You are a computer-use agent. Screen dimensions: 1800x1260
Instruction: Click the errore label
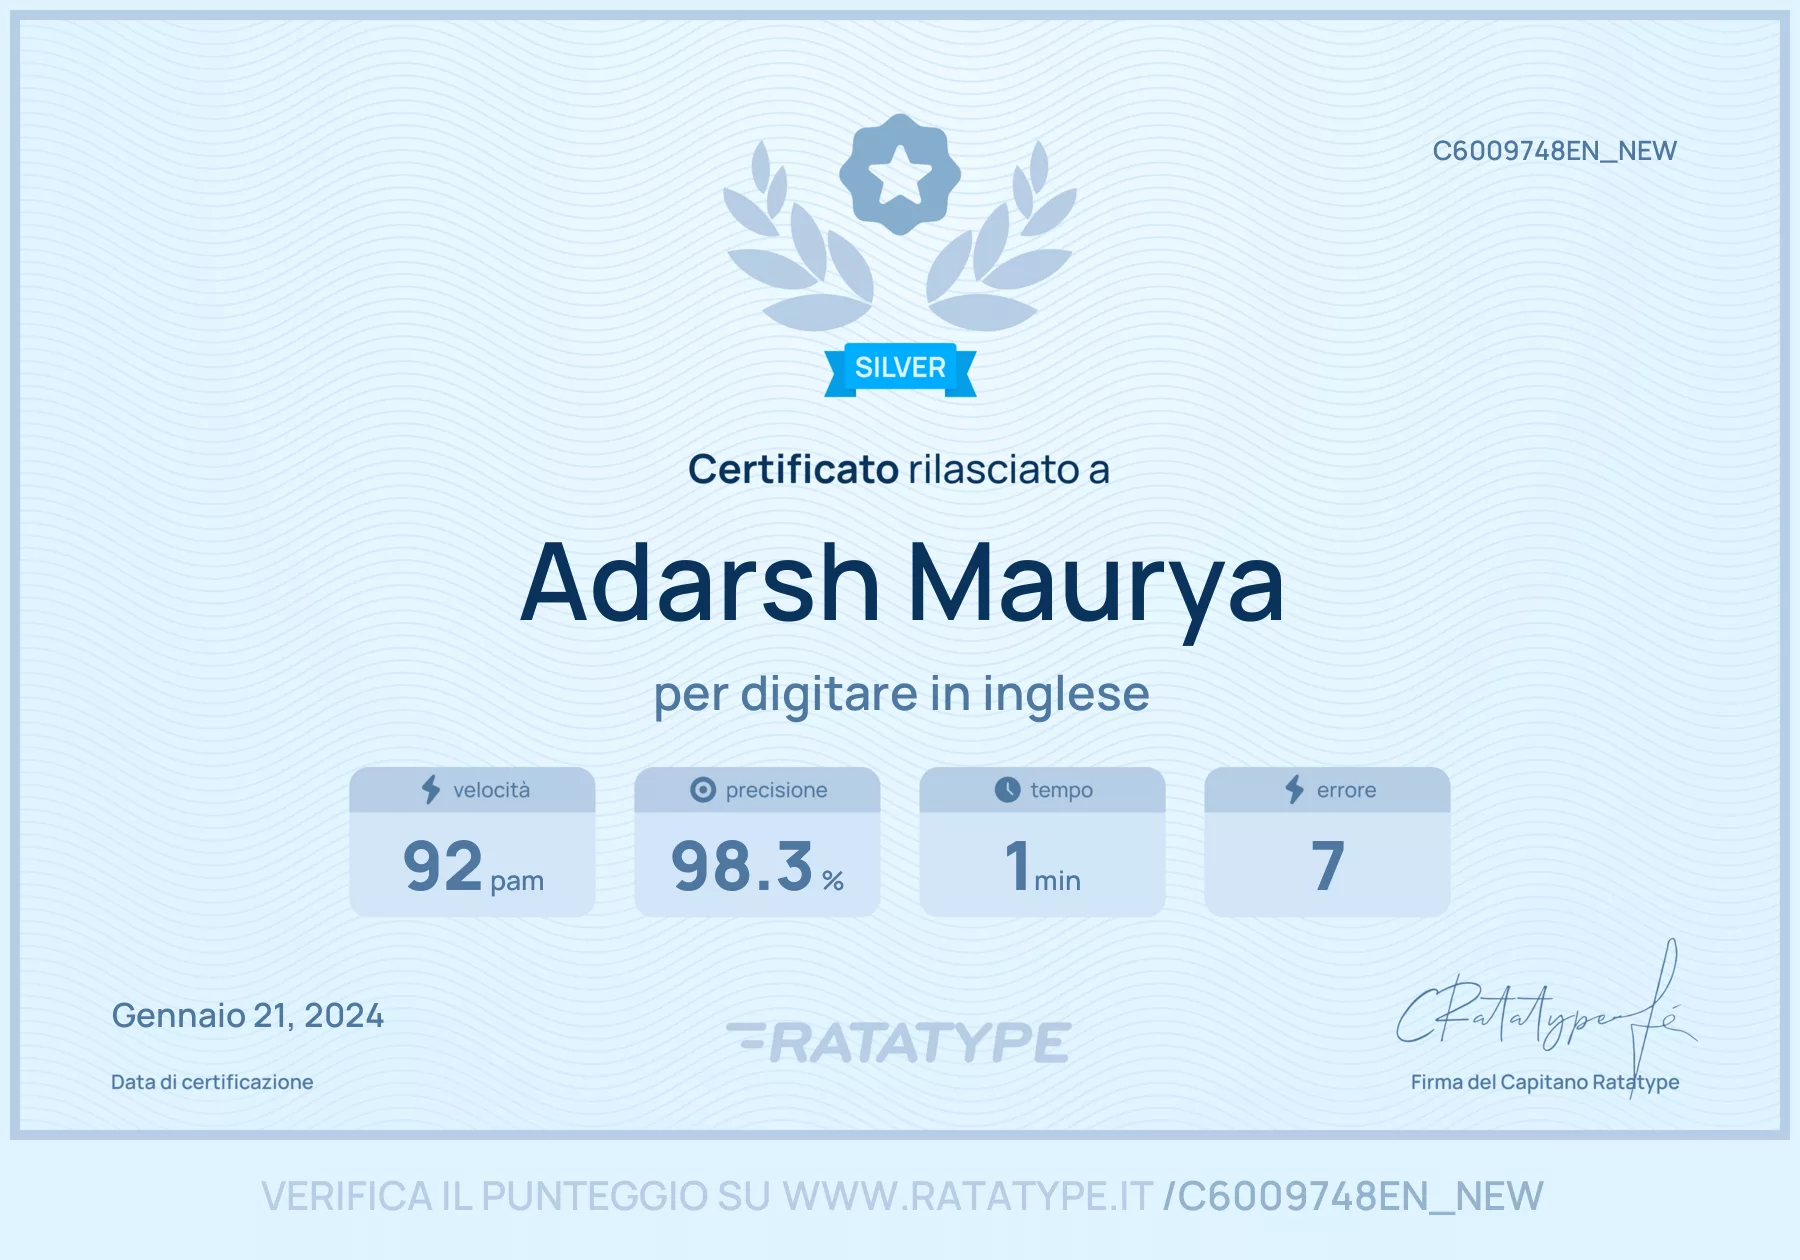(1346, 790)
